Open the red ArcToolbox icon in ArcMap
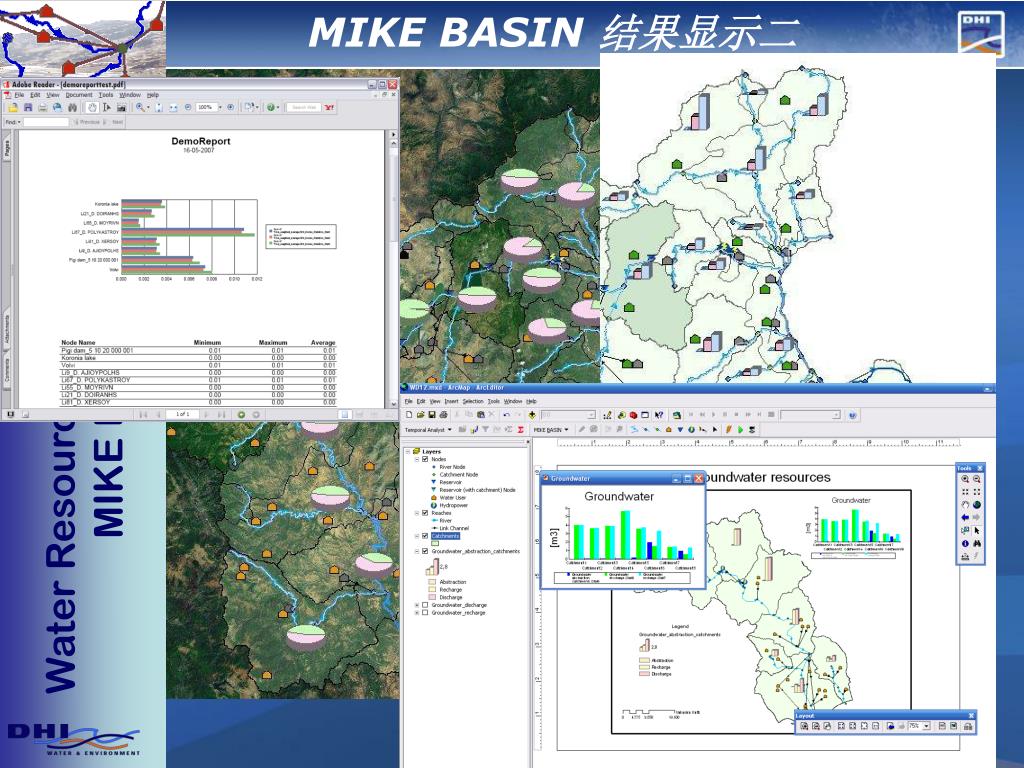This screenshot has height=768, width=1024. tap(633, 415)
